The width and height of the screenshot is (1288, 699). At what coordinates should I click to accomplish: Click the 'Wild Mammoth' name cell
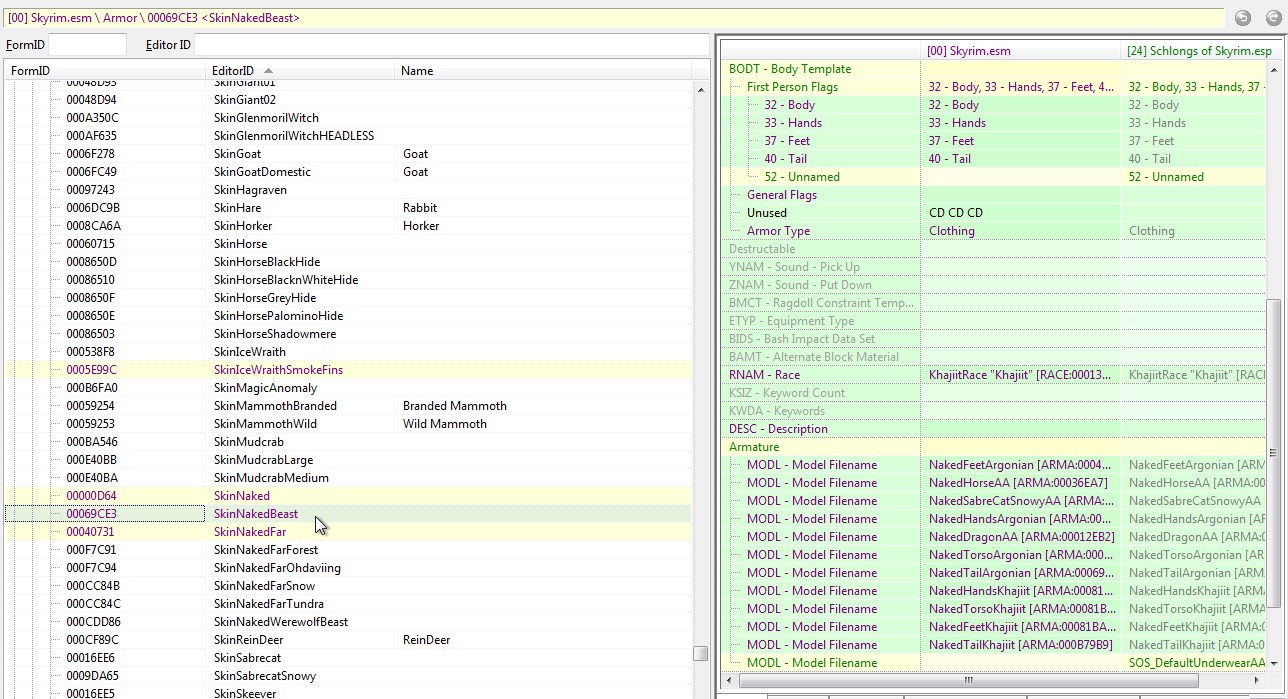[x=444, y=424]
